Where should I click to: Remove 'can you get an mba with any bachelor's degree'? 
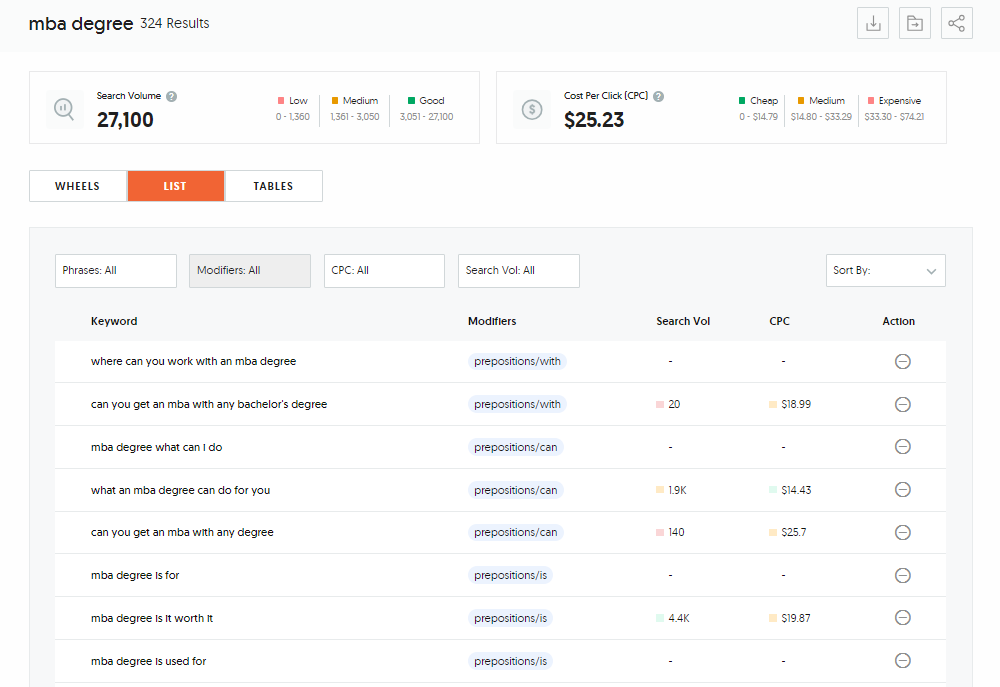coord(902,404)
